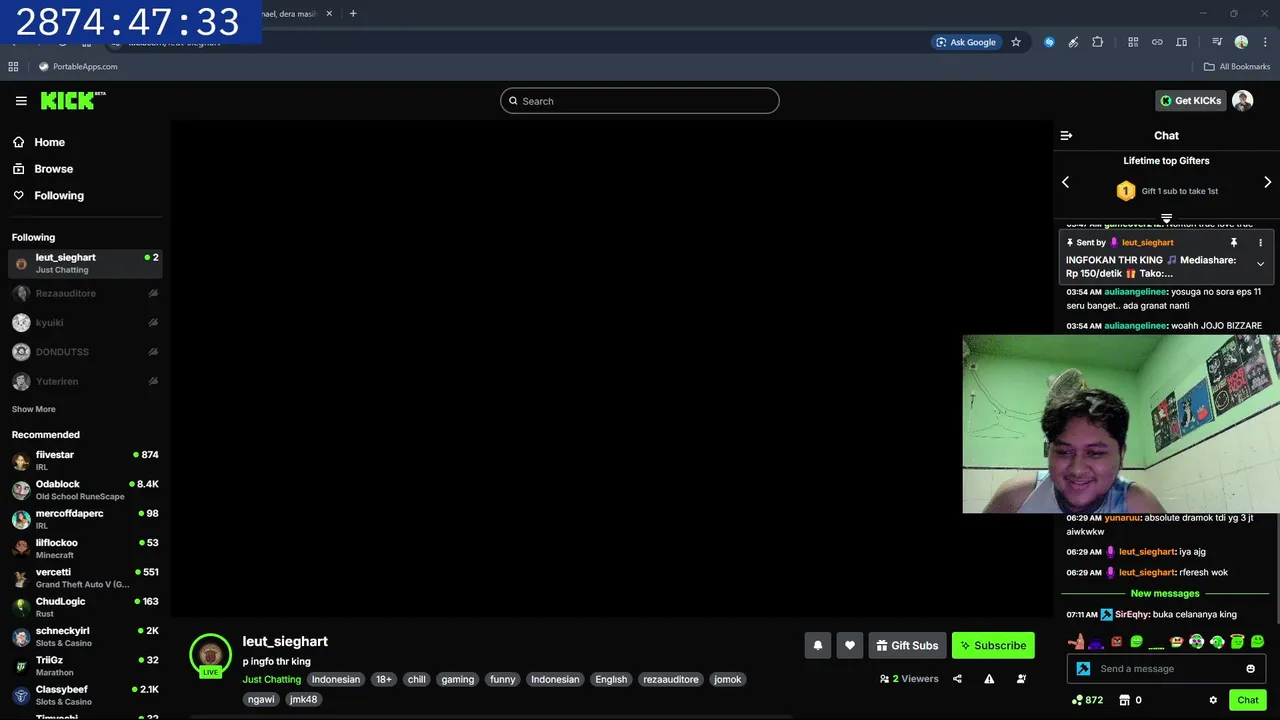The height and width of the screenshot is (720, 1280).
Task: Click the Kick logo
Action: point(73,100)
